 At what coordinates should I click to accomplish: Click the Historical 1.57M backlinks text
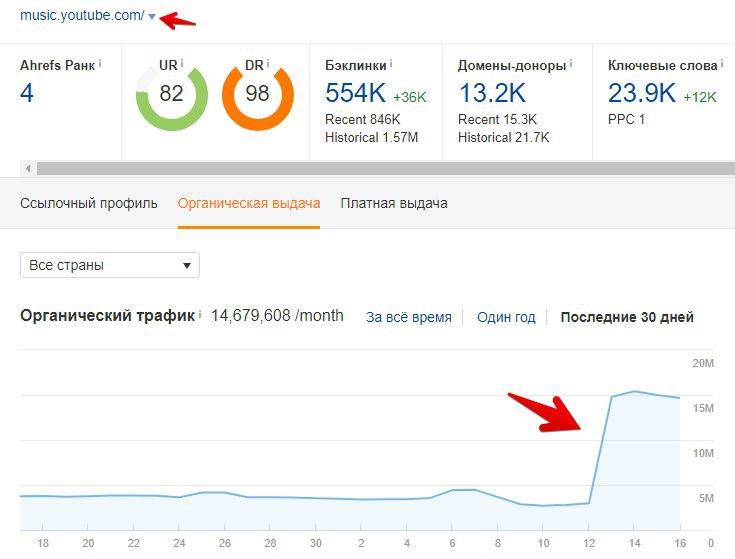[x=372, y=137]
